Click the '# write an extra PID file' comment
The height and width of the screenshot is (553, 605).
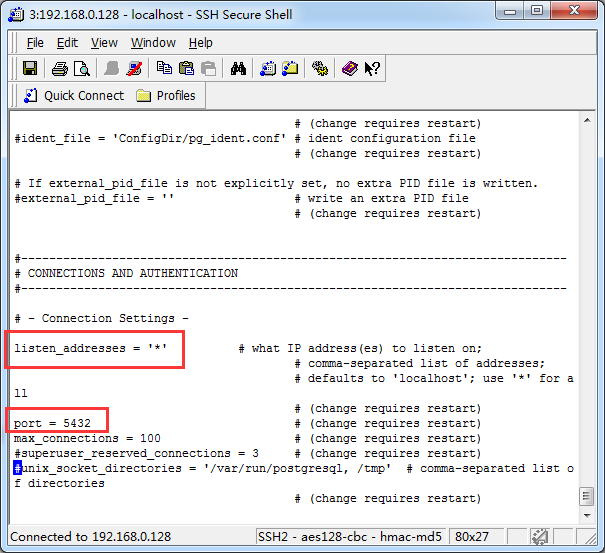coord(382,198)
